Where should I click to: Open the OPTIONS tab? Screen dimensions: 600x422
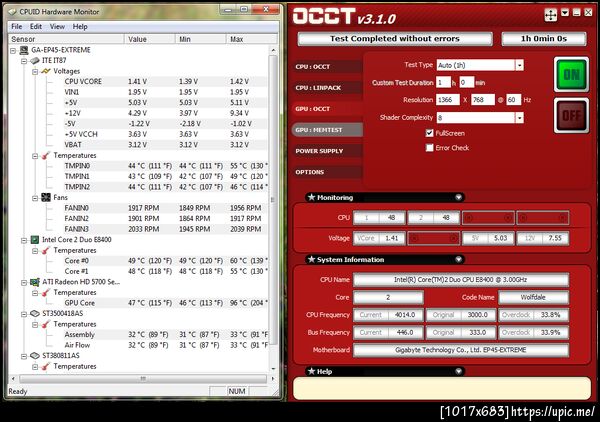[x=328, y=172]
